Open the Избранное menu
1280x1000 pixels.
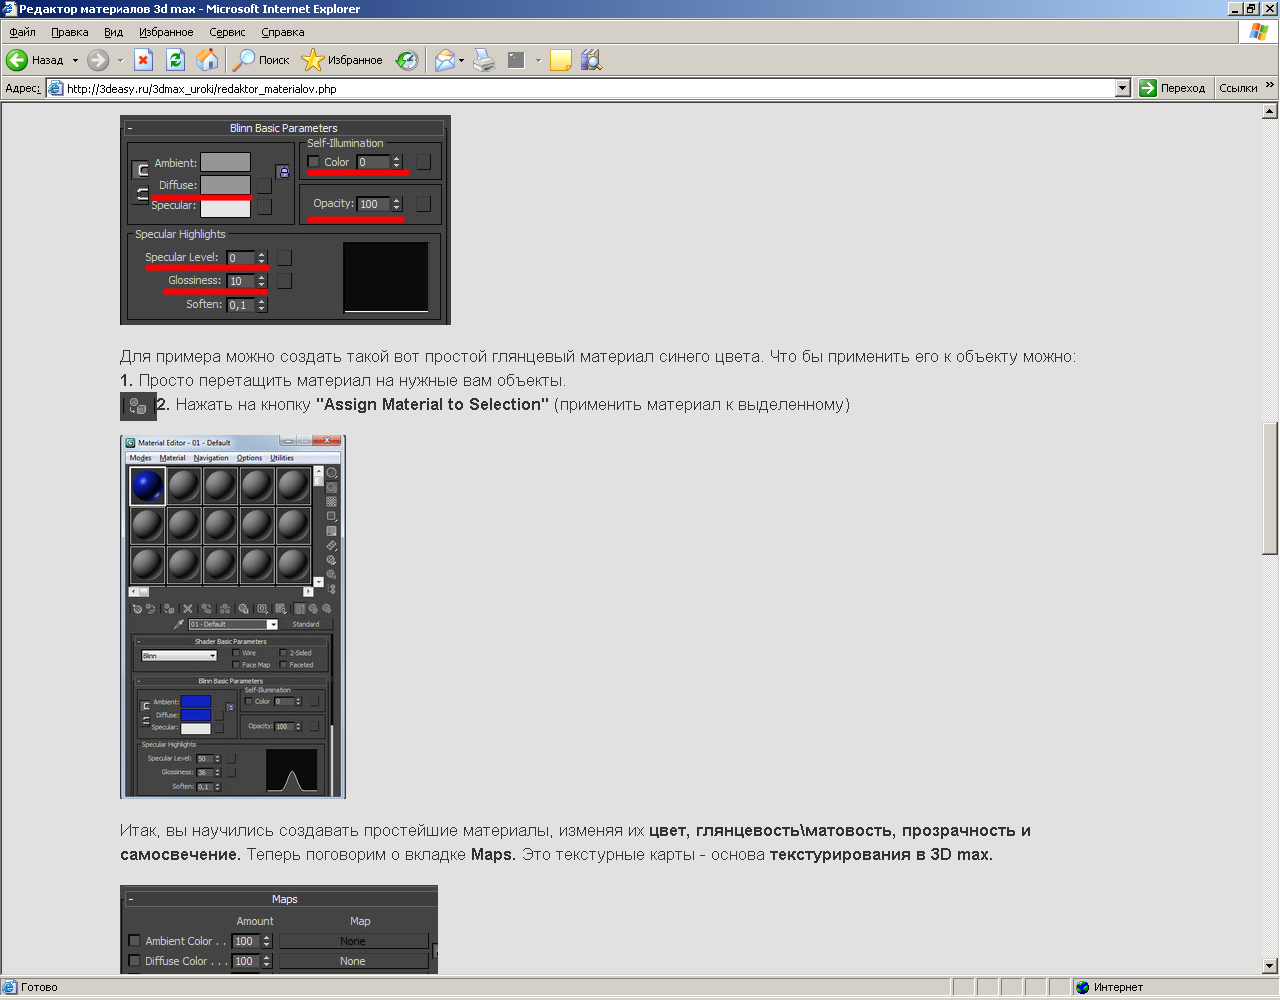tap(166, 32)
